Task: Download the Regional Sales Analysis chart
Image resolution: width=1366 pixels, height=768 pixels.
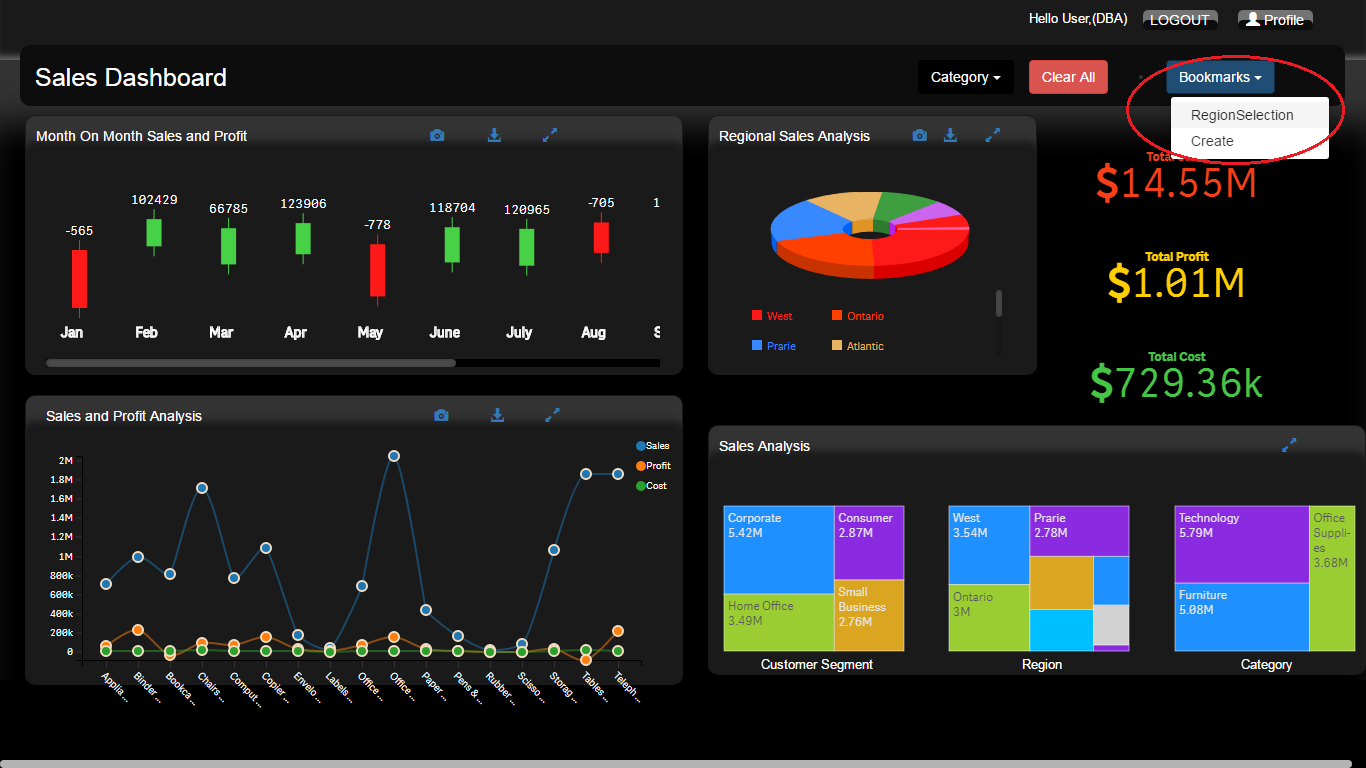Action: coord(951,135)
